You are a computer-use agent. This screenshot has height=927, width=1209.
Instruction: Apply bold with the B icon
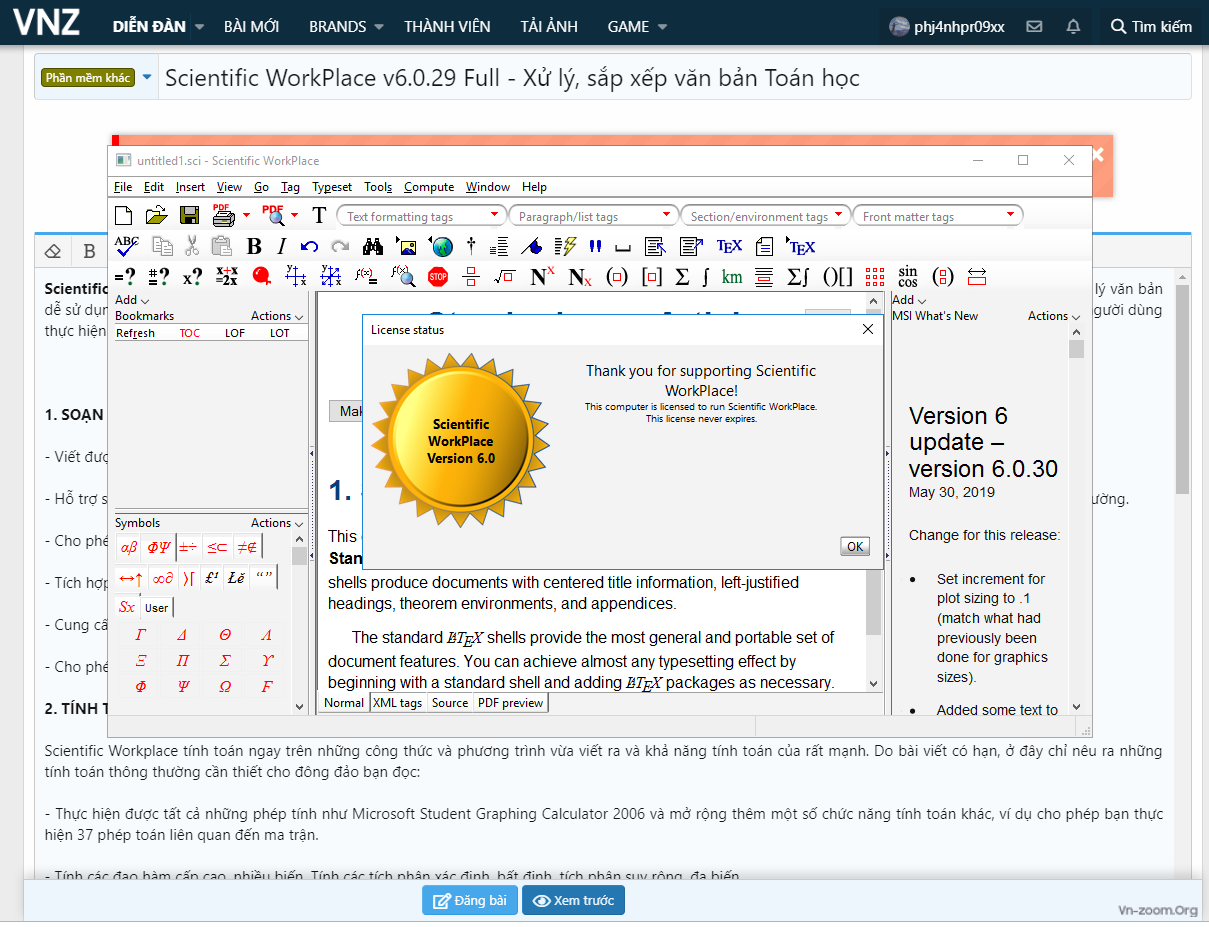(254, 247)
